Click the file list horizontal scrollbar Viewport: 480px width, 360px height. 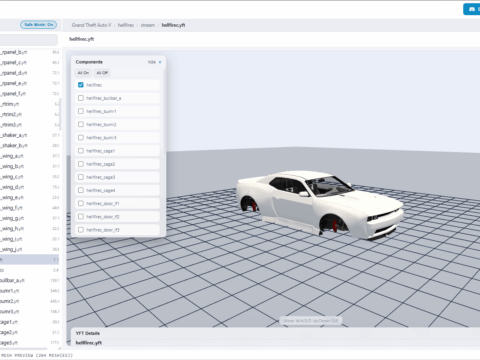coord(23,348)
